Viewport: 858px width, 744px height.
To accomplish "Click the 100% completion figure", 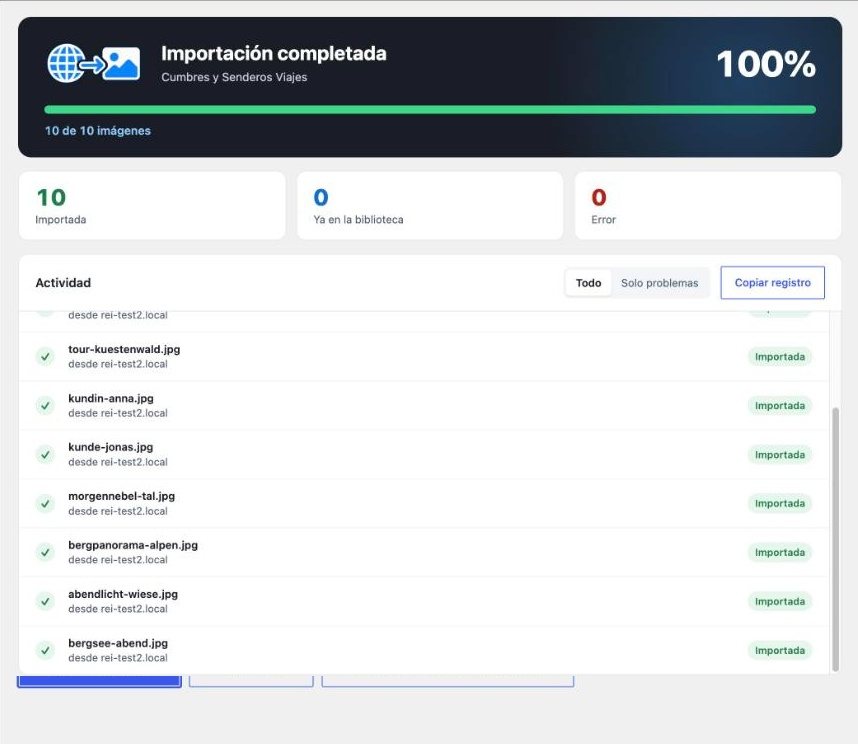I will 766,64.
